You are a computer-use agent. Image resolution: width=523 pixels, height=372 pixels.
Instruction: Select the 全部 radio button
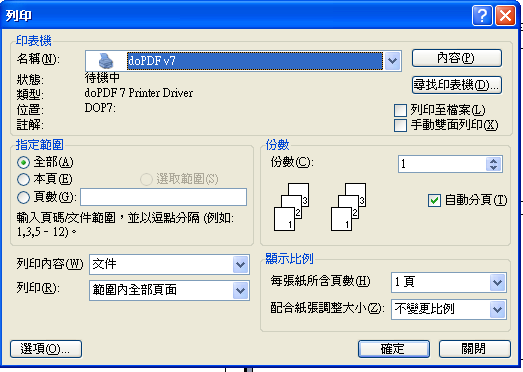(23, 163)
